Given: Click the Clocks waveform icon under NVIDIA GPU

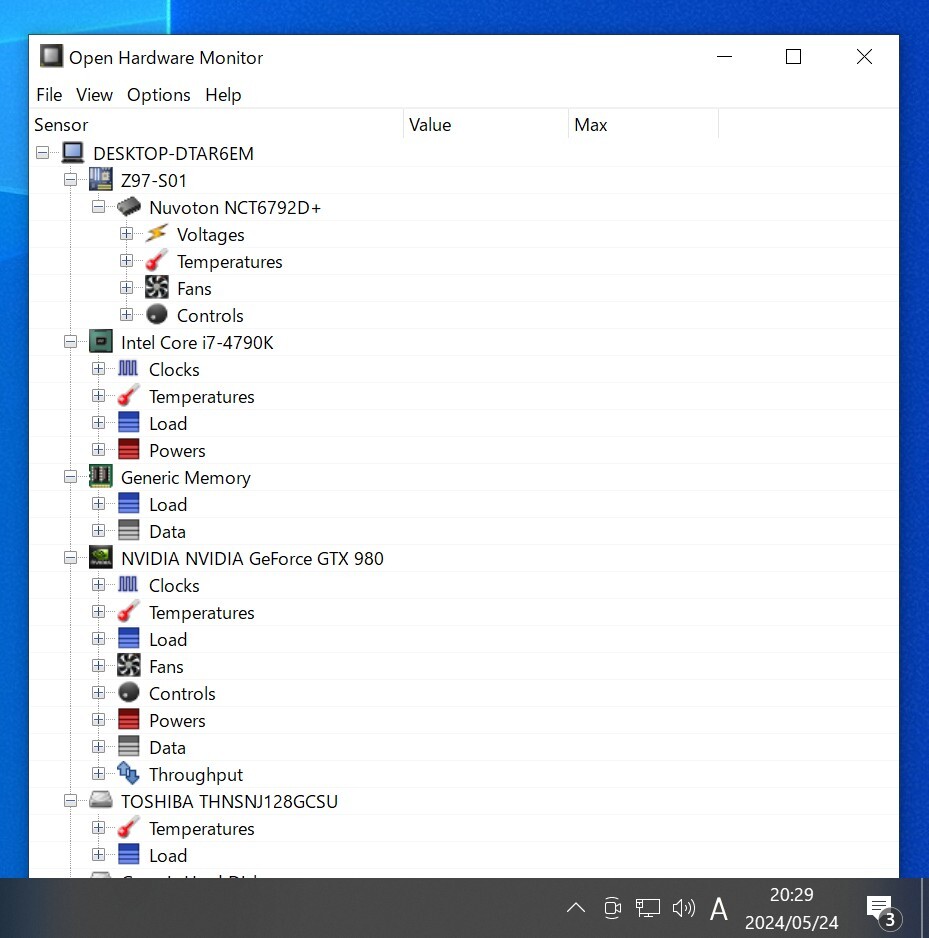Looking at the screenshot, I should [x=128, y=584].
